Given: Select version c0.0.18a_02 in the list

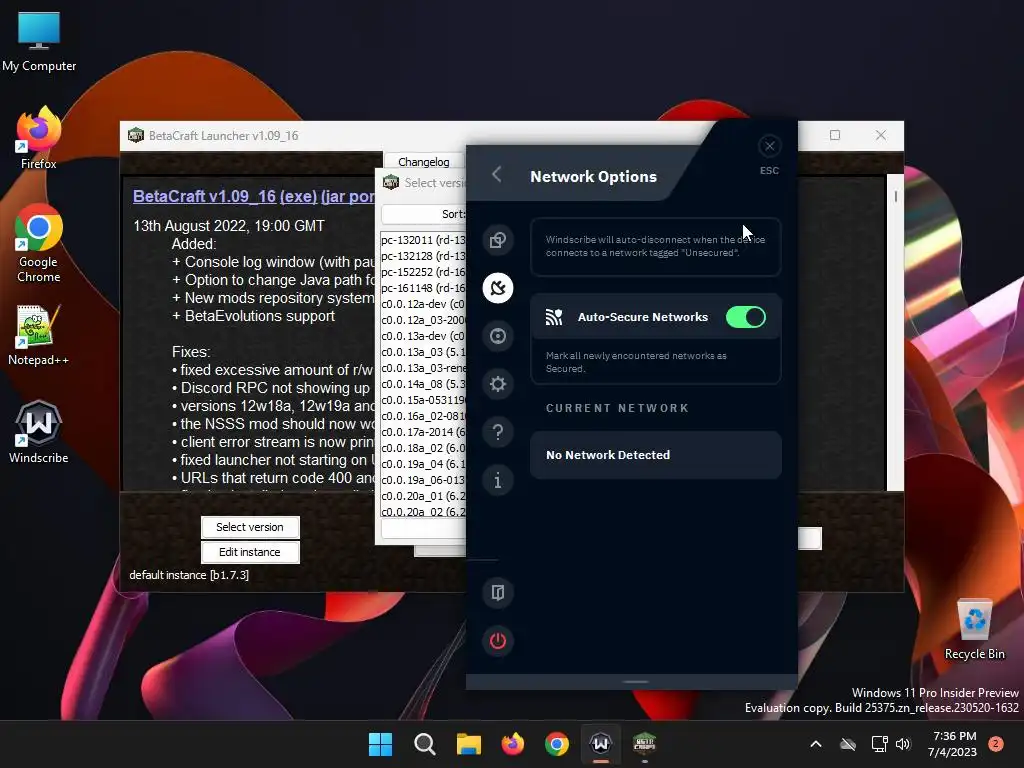Looking at the screenshot, I should coord(423,448).
